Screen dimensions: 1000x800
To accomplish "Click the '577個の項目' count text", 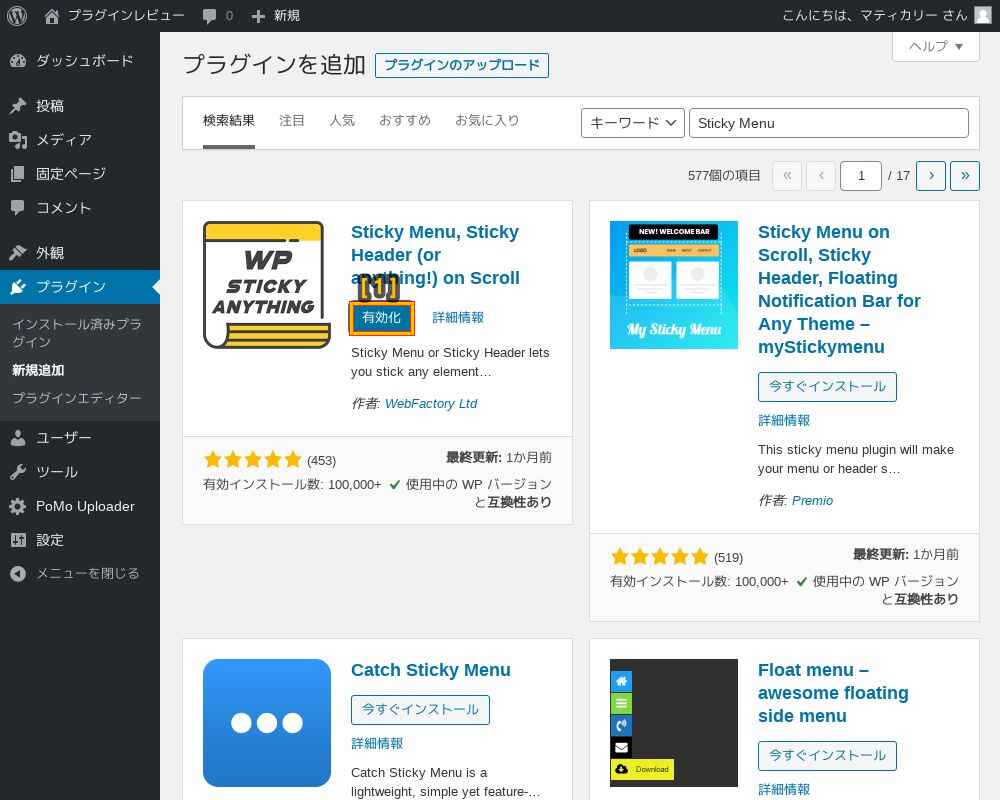I will [x=724, y=175].
